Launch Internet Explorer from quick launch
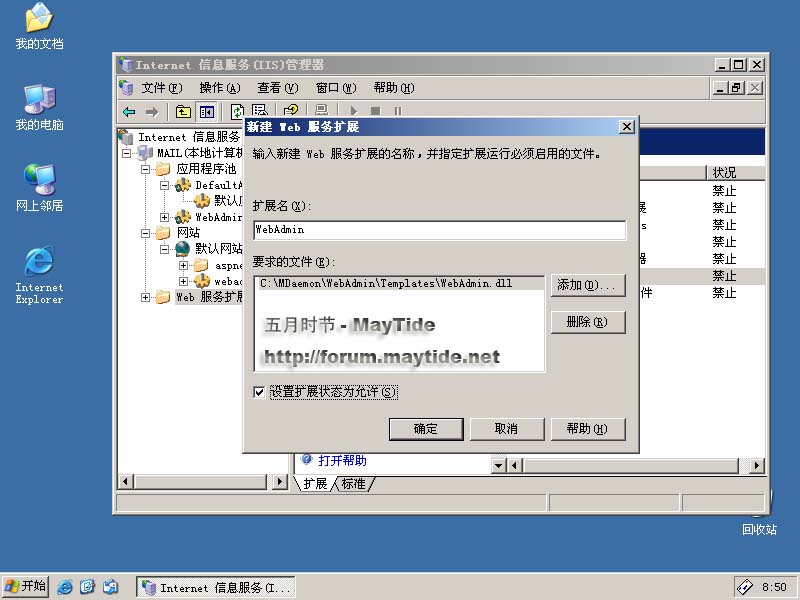 [65, 587]
